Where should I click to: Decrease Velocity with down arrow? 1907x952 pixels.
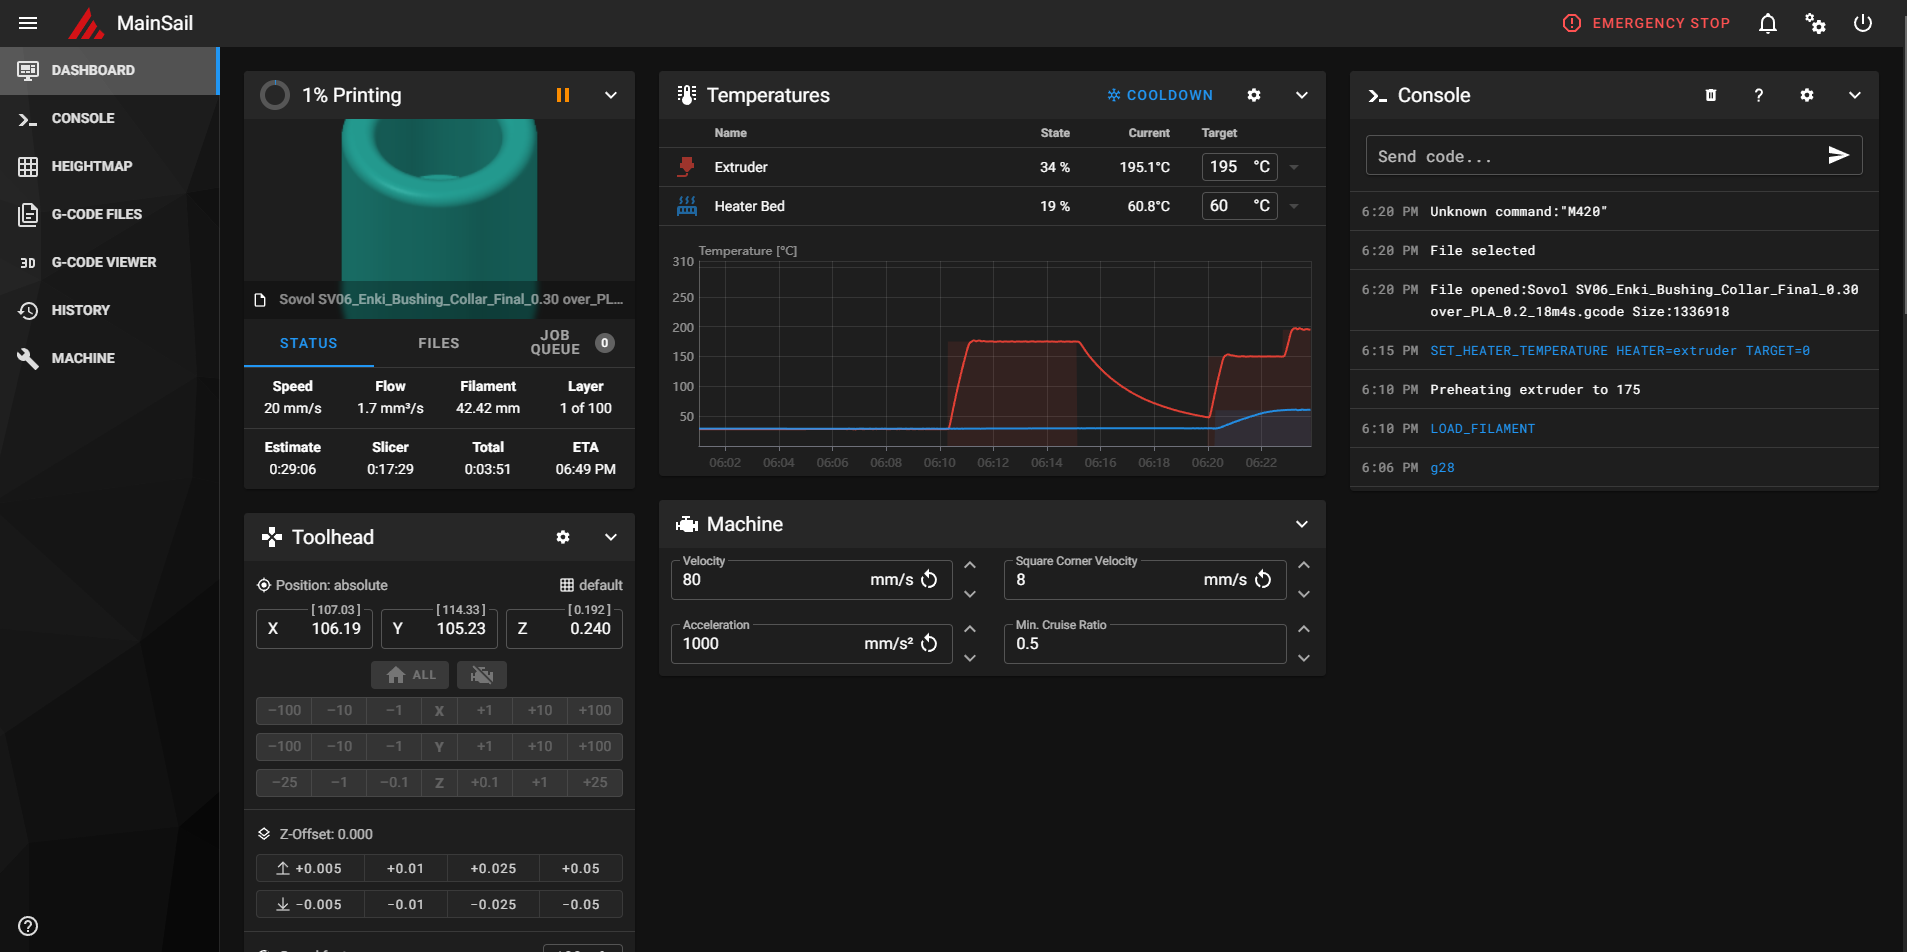pyautogui.click(x=969, y=594)
